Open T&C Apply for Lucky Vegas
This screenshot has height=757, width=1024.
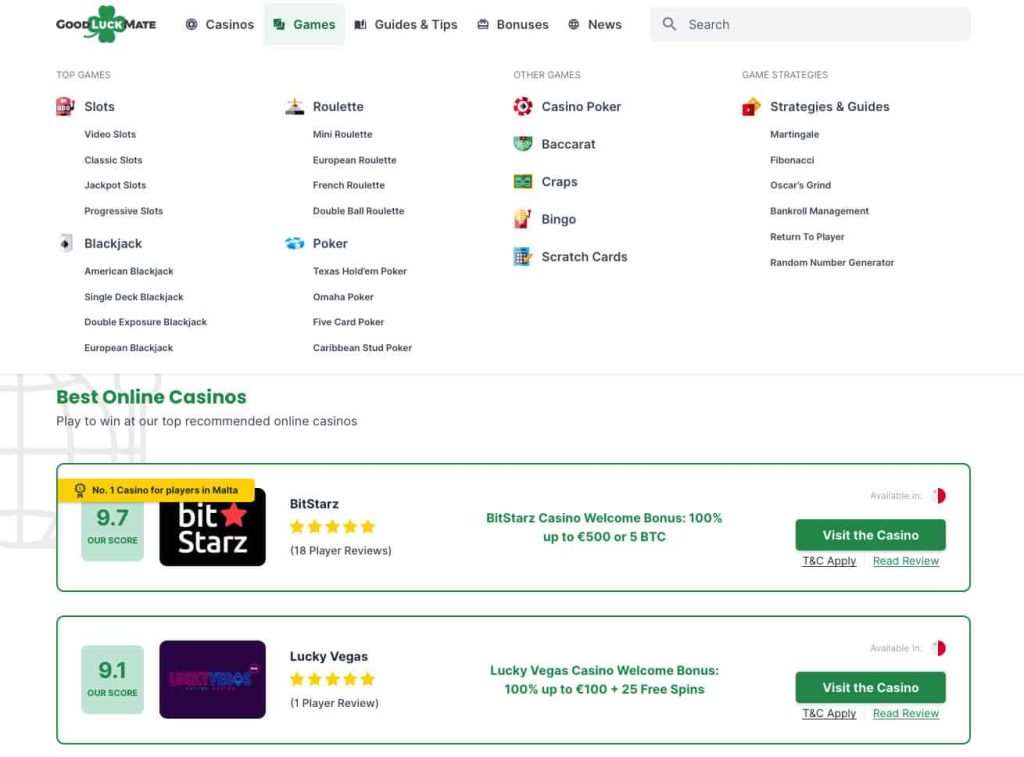[829, 713]
